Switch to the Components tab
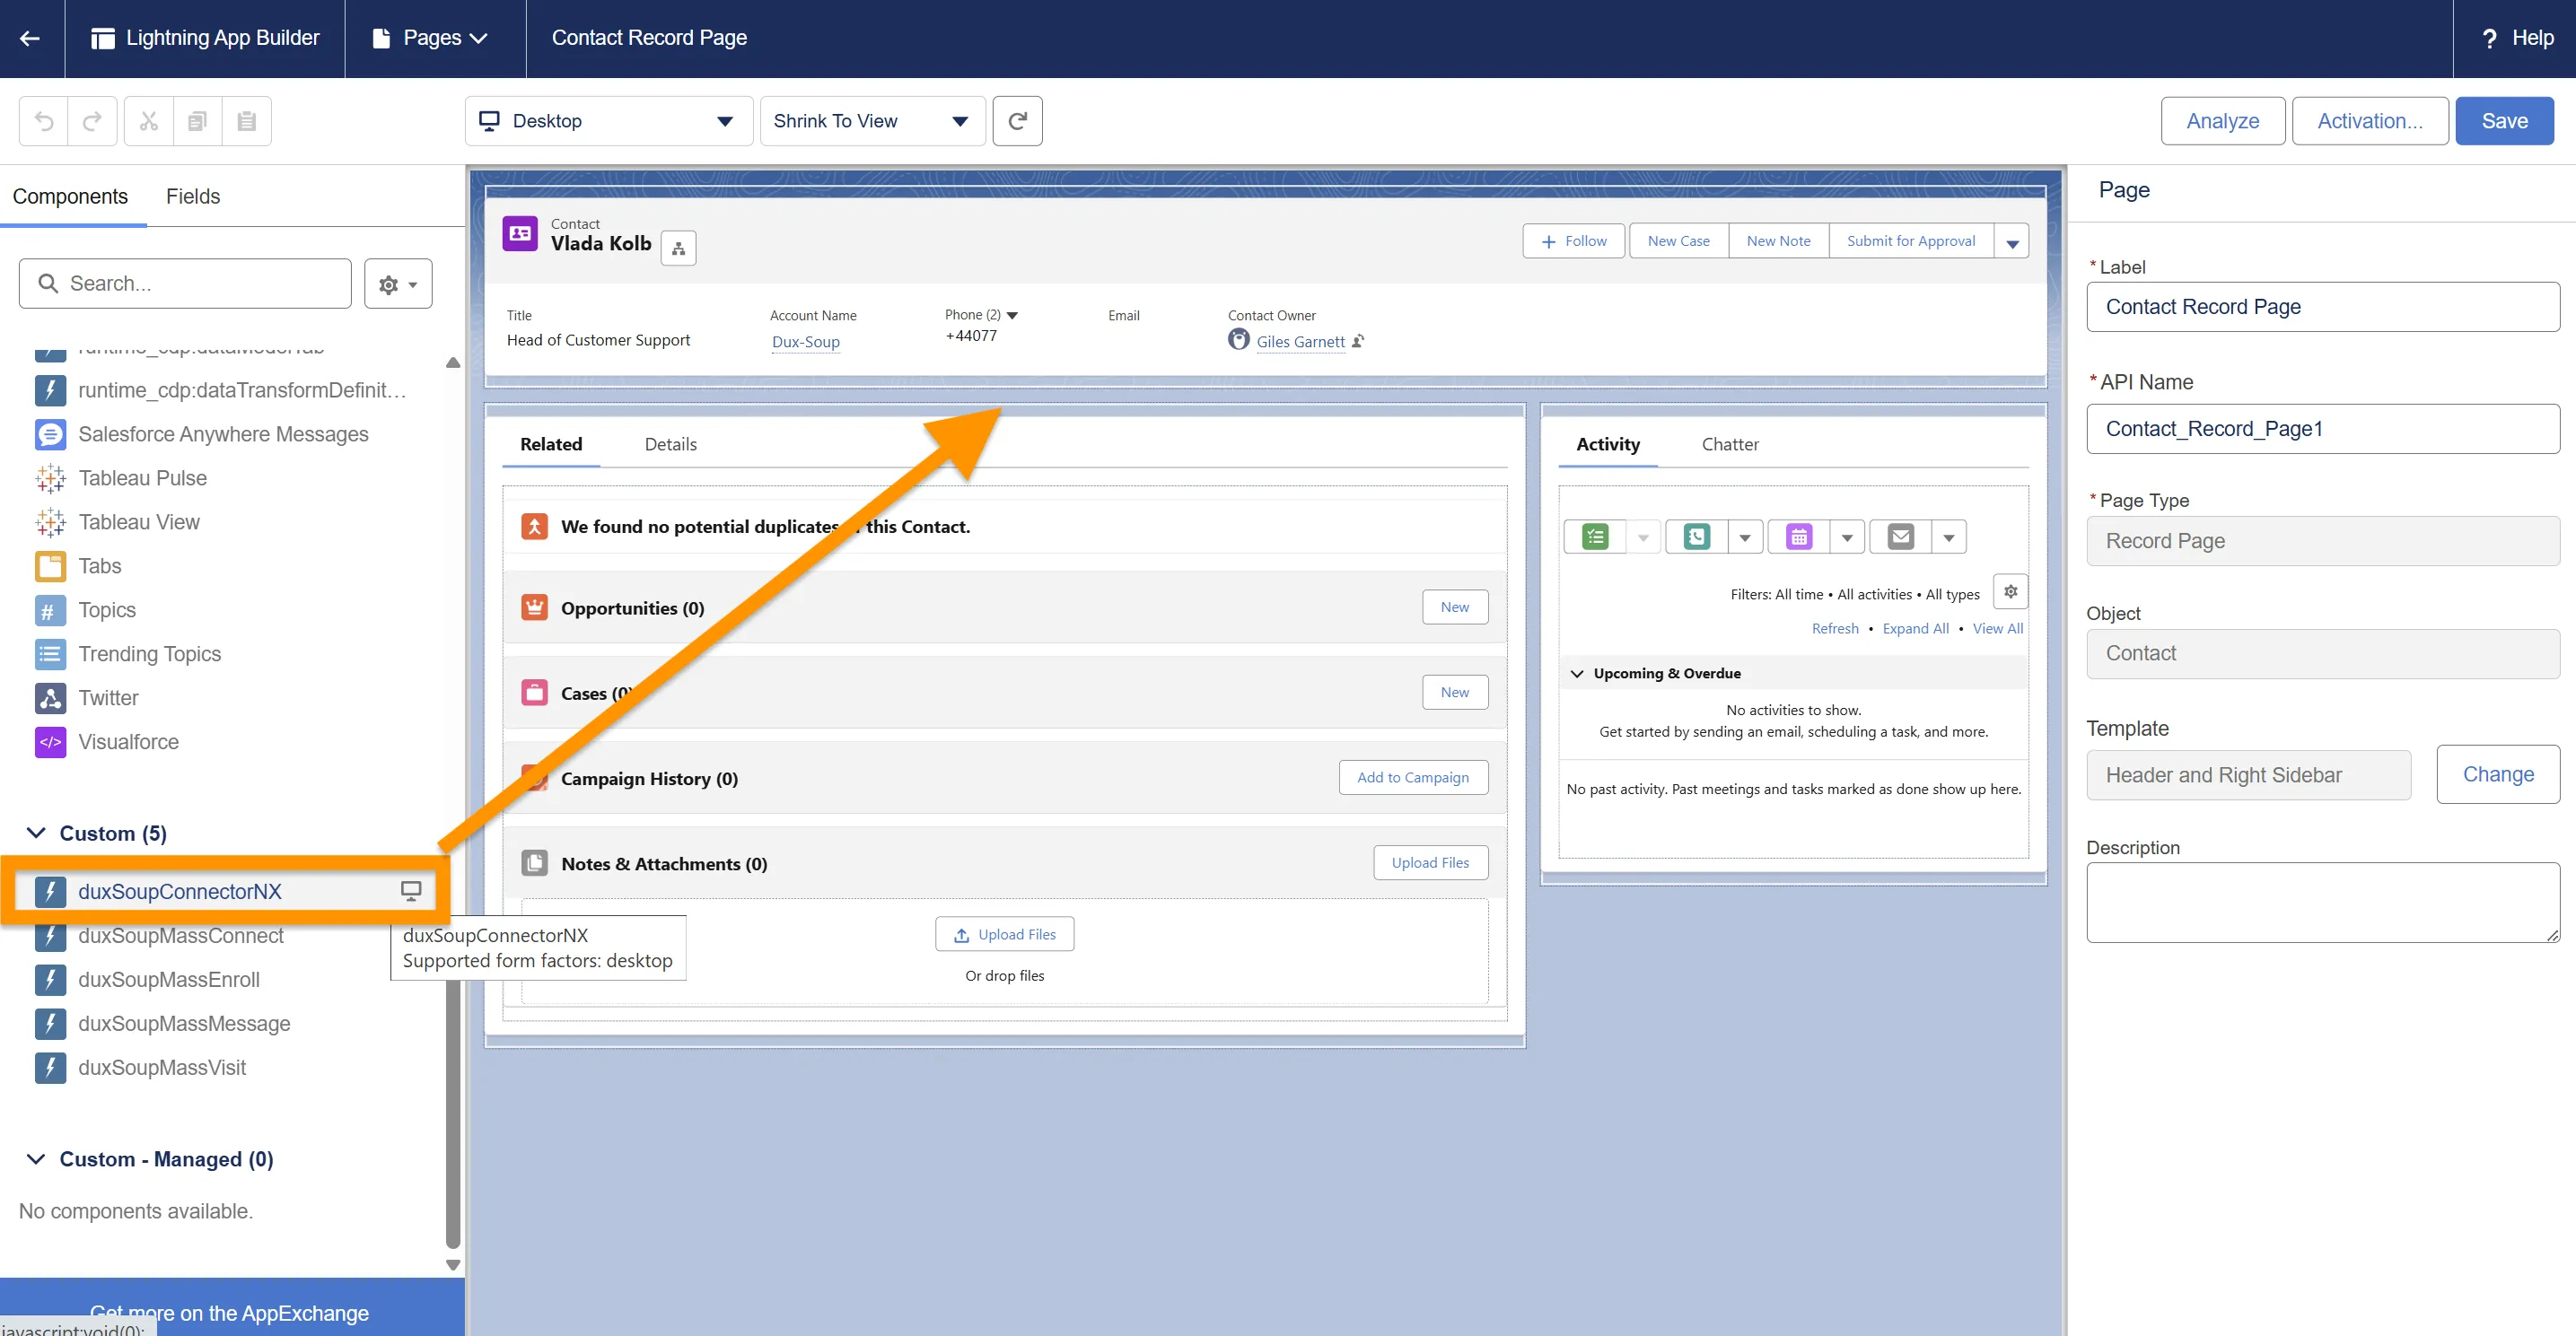Viewport: 2576px width, 1336px height. [x=70, y=196]
